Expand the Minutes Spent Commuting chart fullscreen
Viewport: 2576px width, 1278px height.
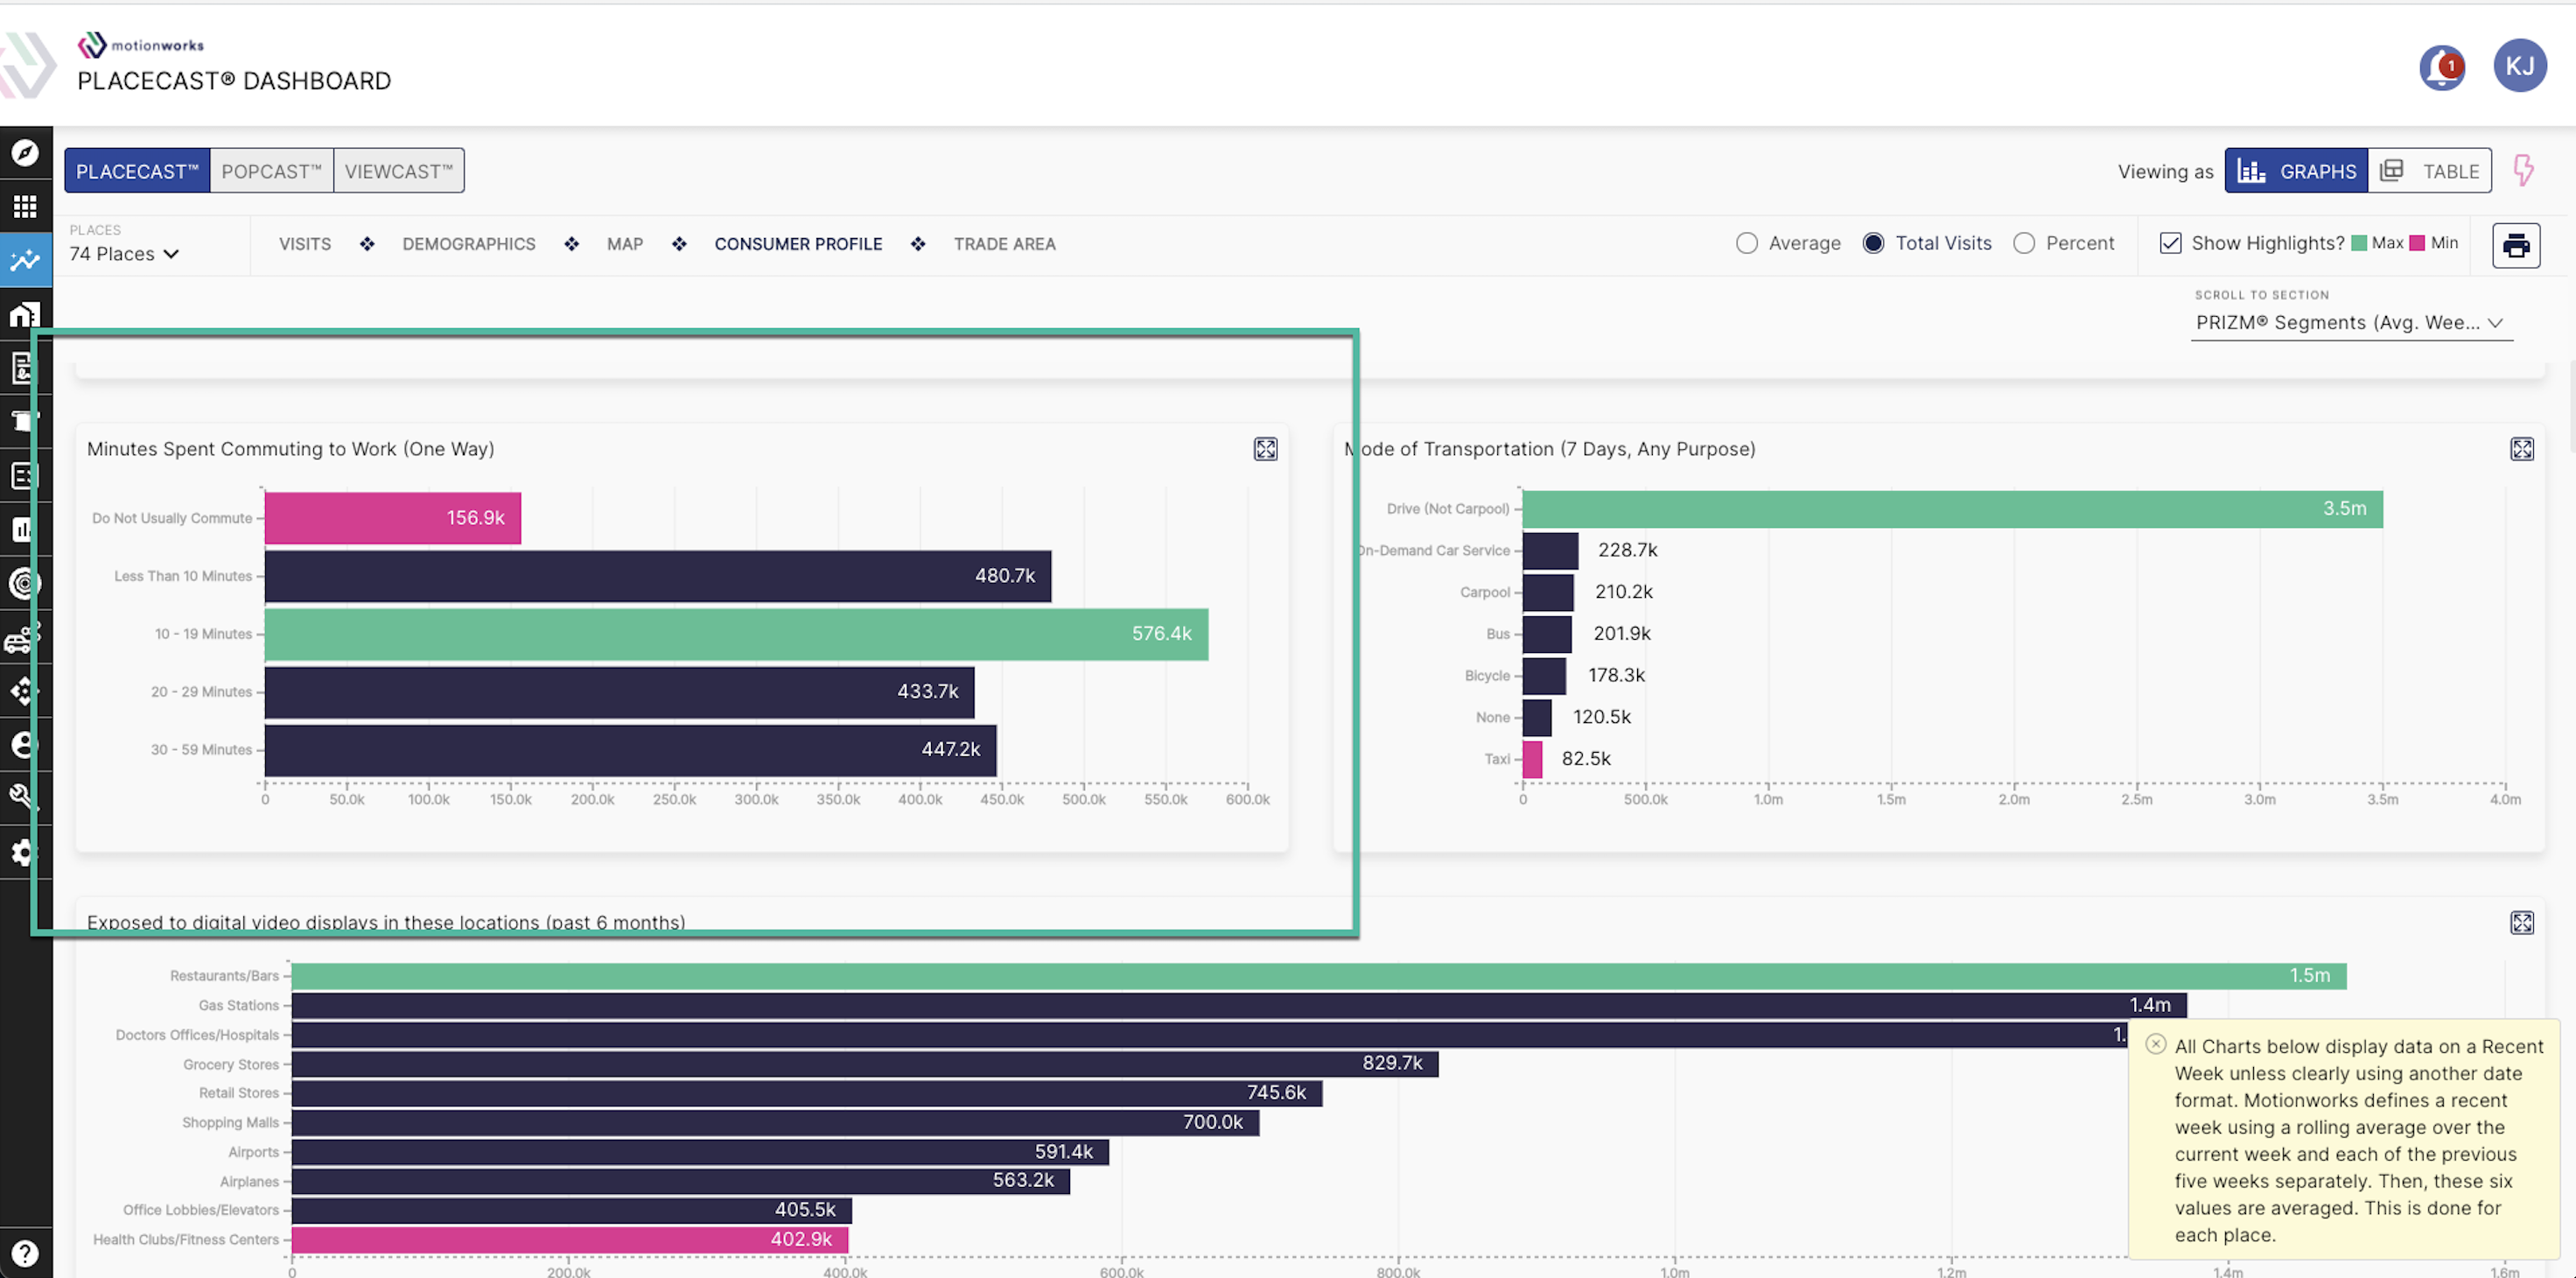tap(1265, 449)
